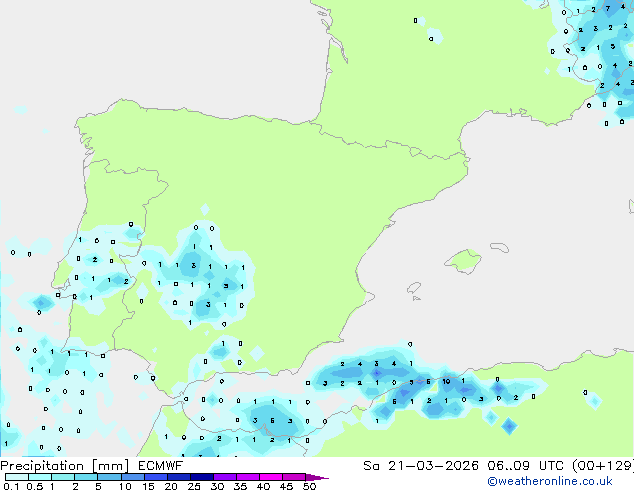The width and height of the screenshot is (634, 490).
Task: Click the '25' legend scale label
Action: pyautogui.click(x=194, y=486)
